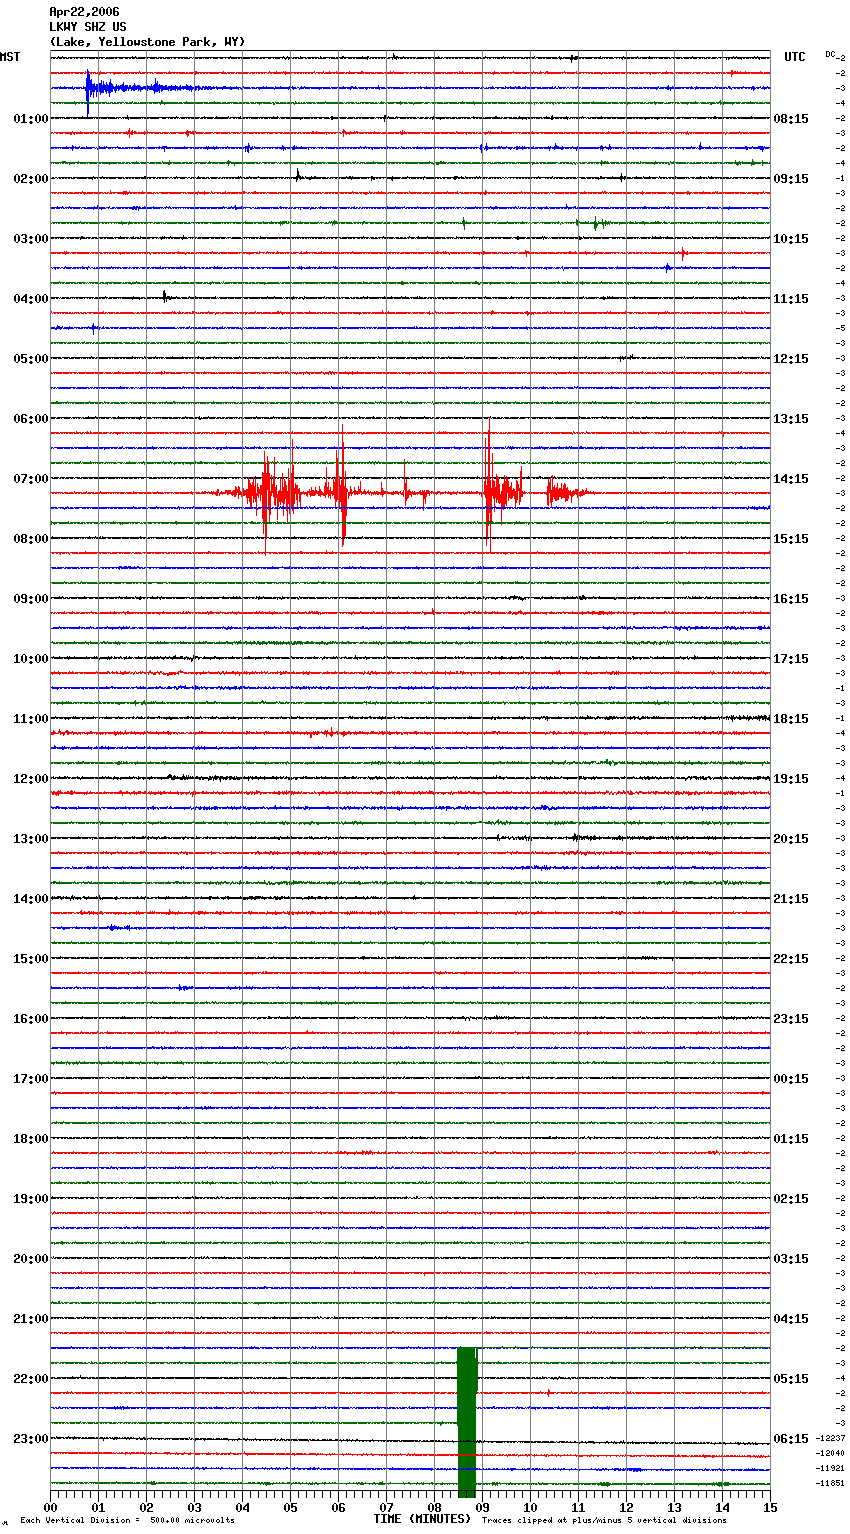This screenshot has height=1534, width=850.
Task: Select the 22:00 MST time label
Action: 31,1379
